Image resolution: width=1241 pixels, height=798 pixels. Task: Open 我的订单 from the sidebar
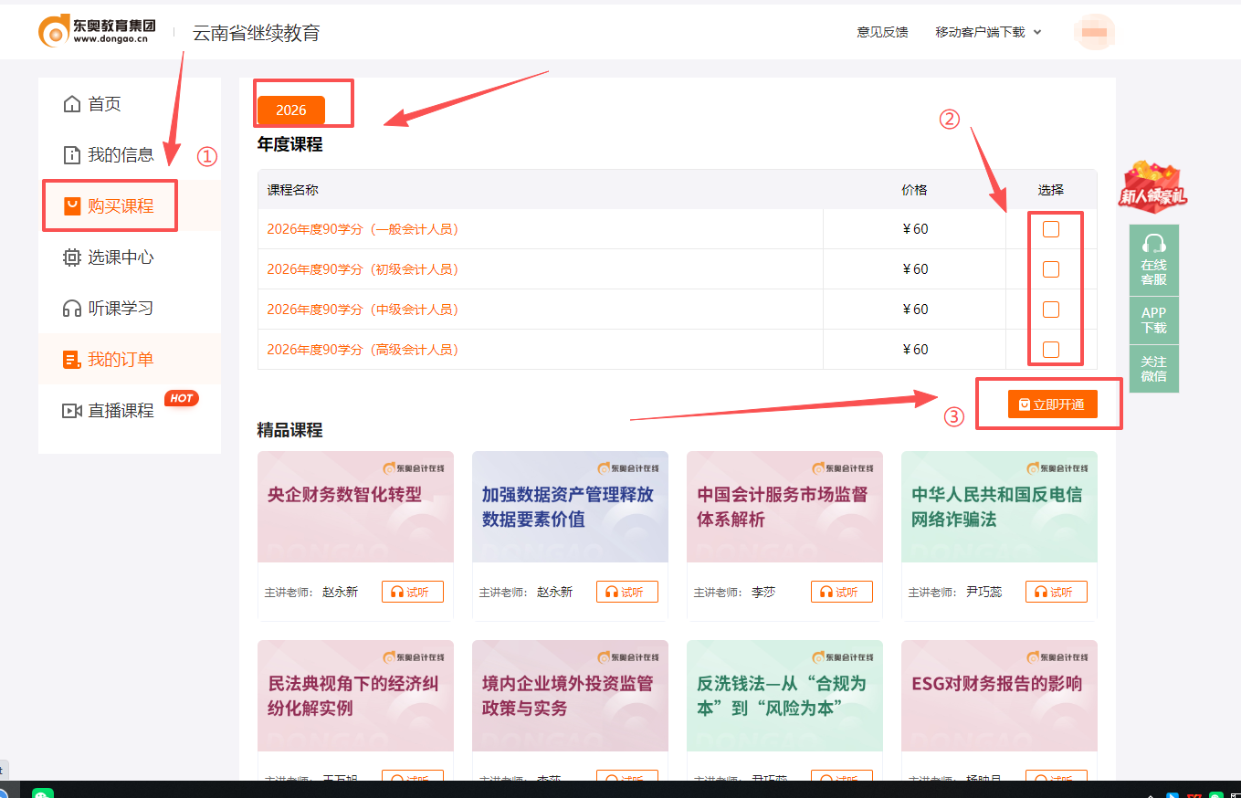(x=100, y=357)
